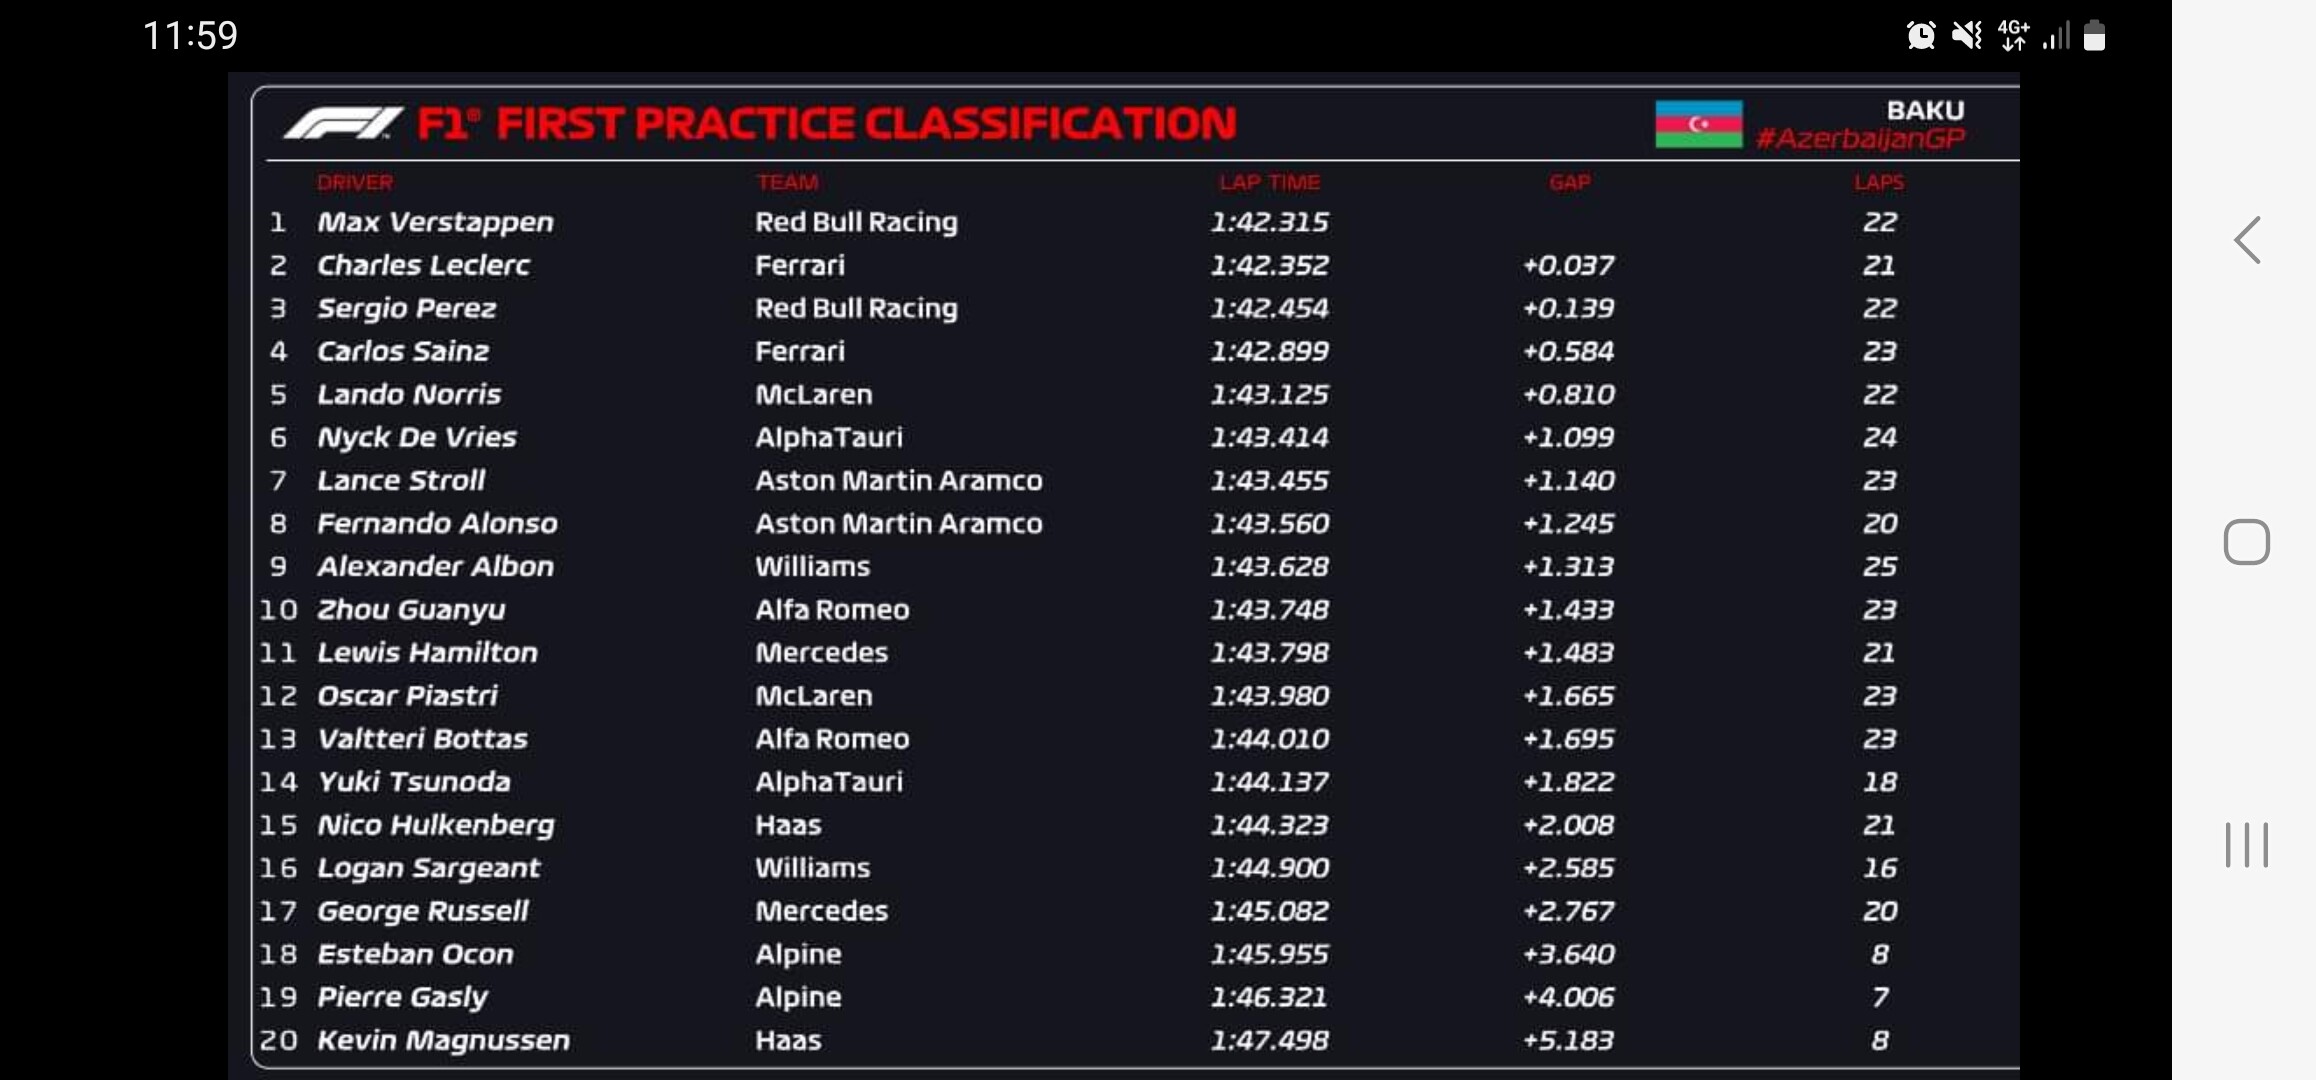
Task: Select Lewis Hamilton driver name
Action: coord(427,653)
